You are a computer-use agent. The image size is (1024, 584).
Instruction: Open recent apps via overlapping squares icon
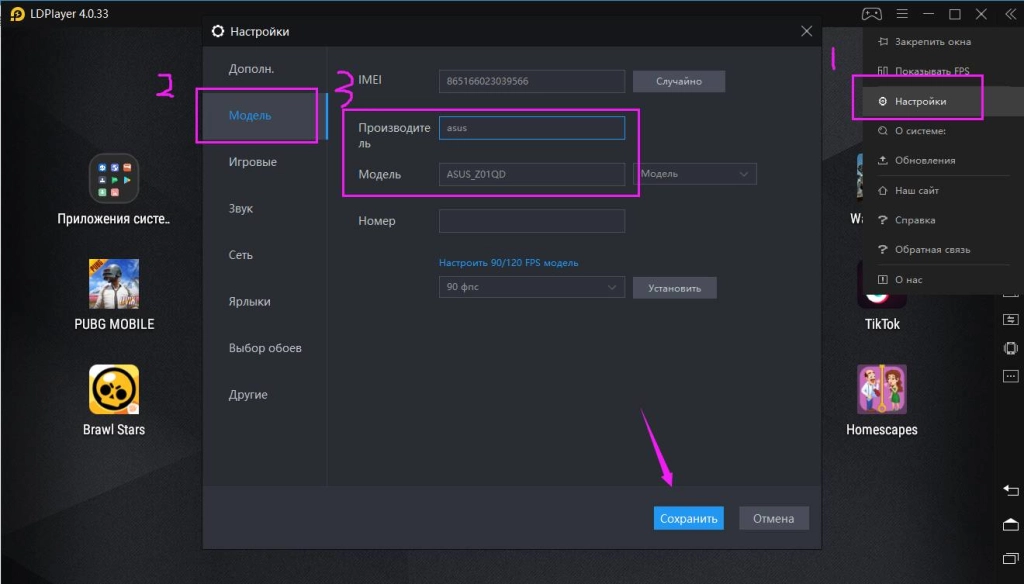1010,557
